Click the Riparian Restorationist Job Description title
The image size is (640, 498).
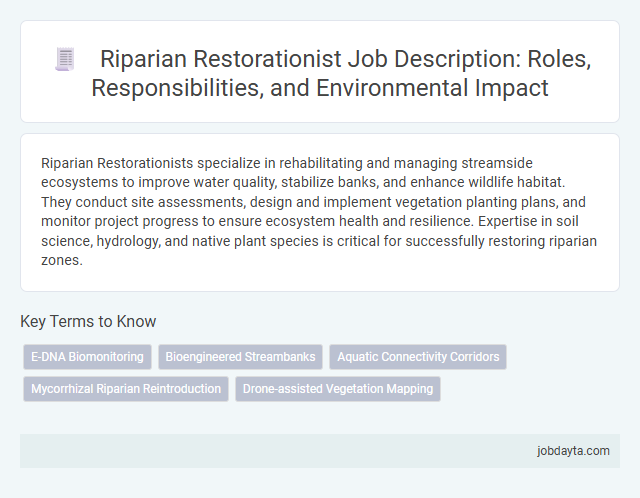(341, 73)
